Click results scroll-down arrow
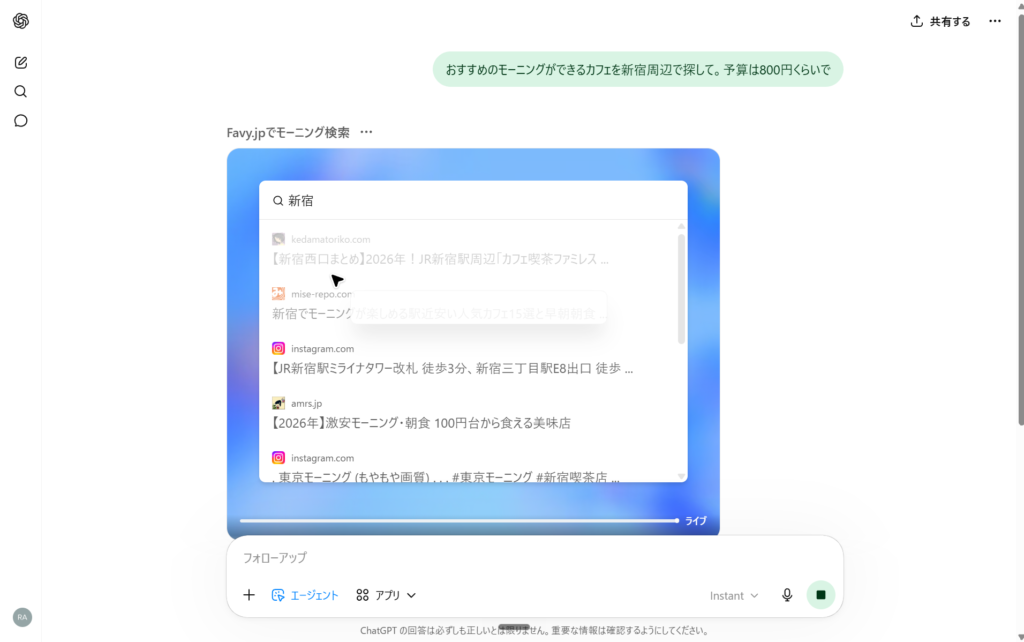The height and width of the screenshot is (642, 1024). [x=681, y=477]
